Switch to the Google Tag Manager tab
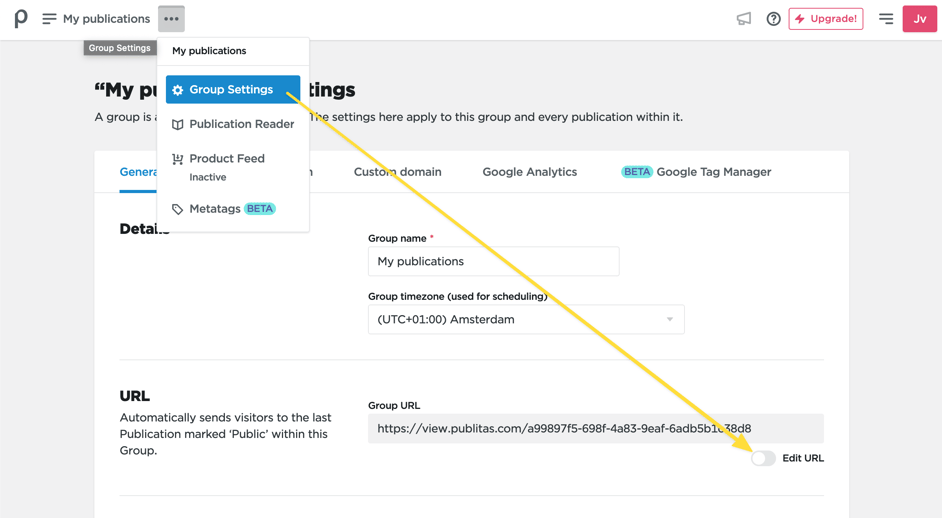This screenshot has width=942, height=518. point(712,172)
